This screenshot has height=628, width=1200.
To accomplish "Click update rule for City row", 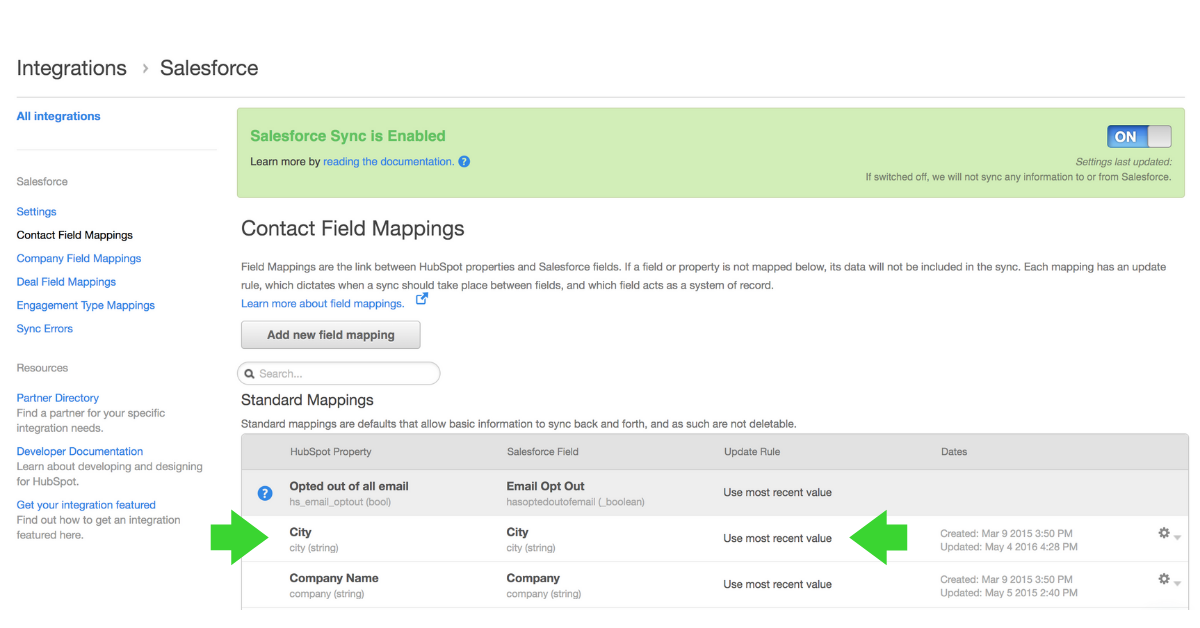I will point(778,538).
